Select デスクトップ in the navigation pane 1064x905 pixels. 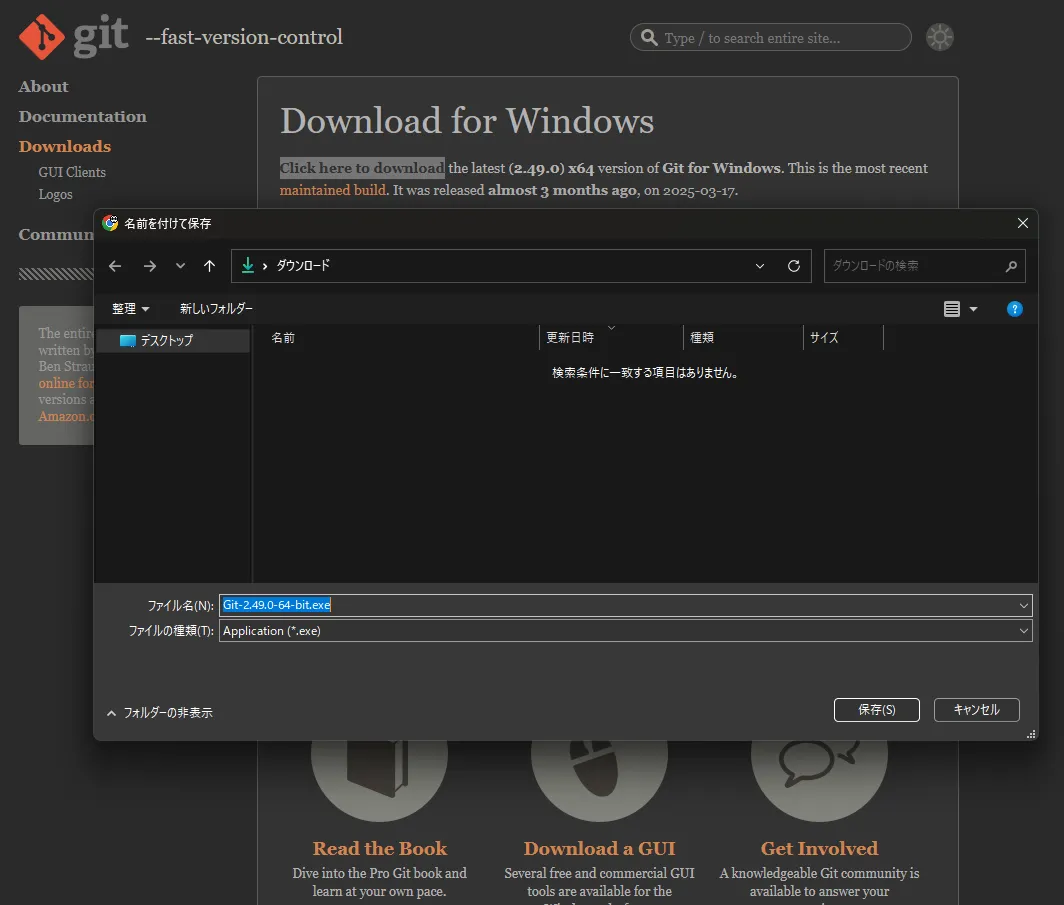[173, 341]
